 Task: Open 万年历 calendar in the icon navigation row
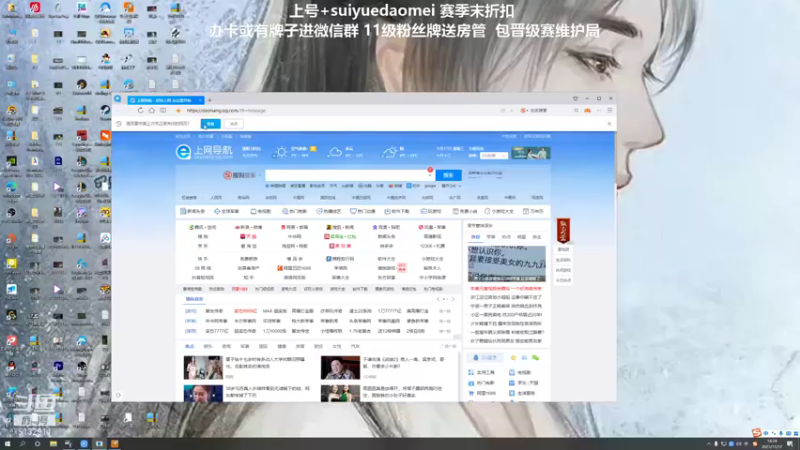point(533,211)
